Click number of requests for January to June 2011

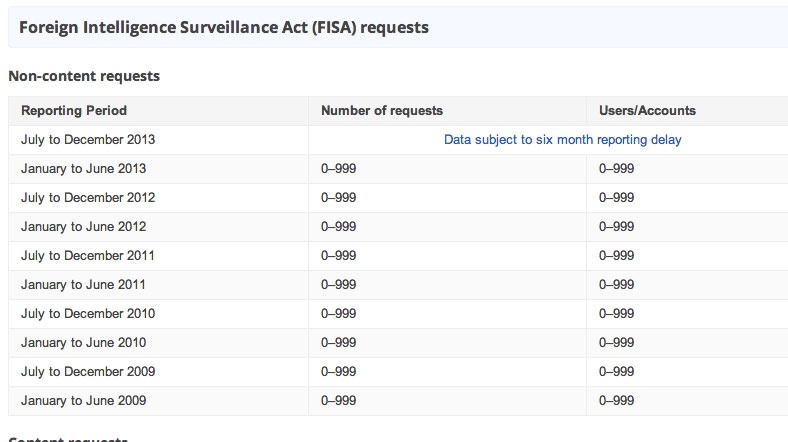339,285
